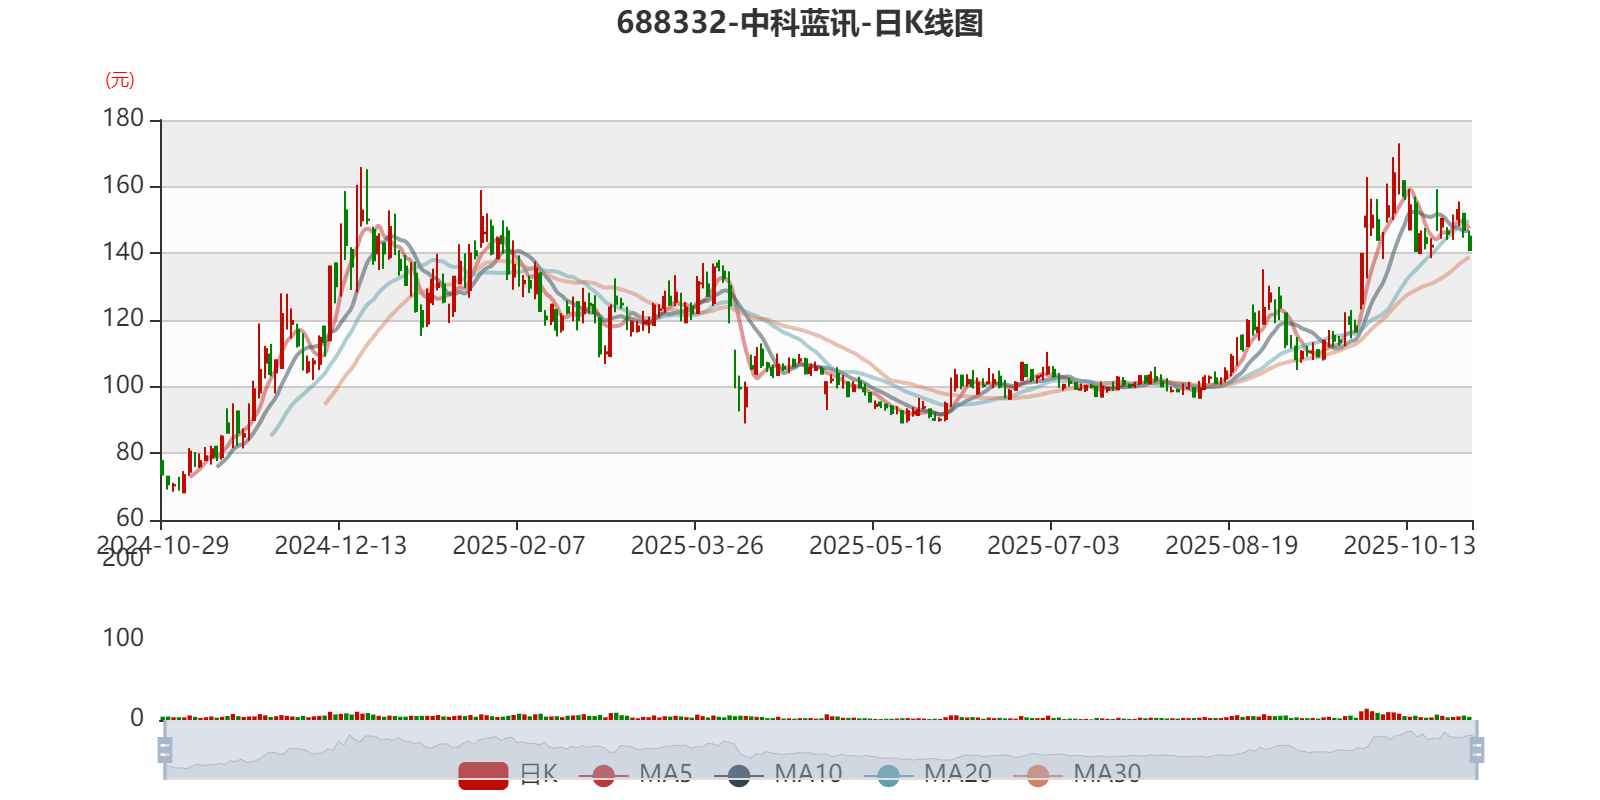Toggle the MA30 line legend
The width and height of the screenshot is (1600, 800).
[x=1077, y=774]
